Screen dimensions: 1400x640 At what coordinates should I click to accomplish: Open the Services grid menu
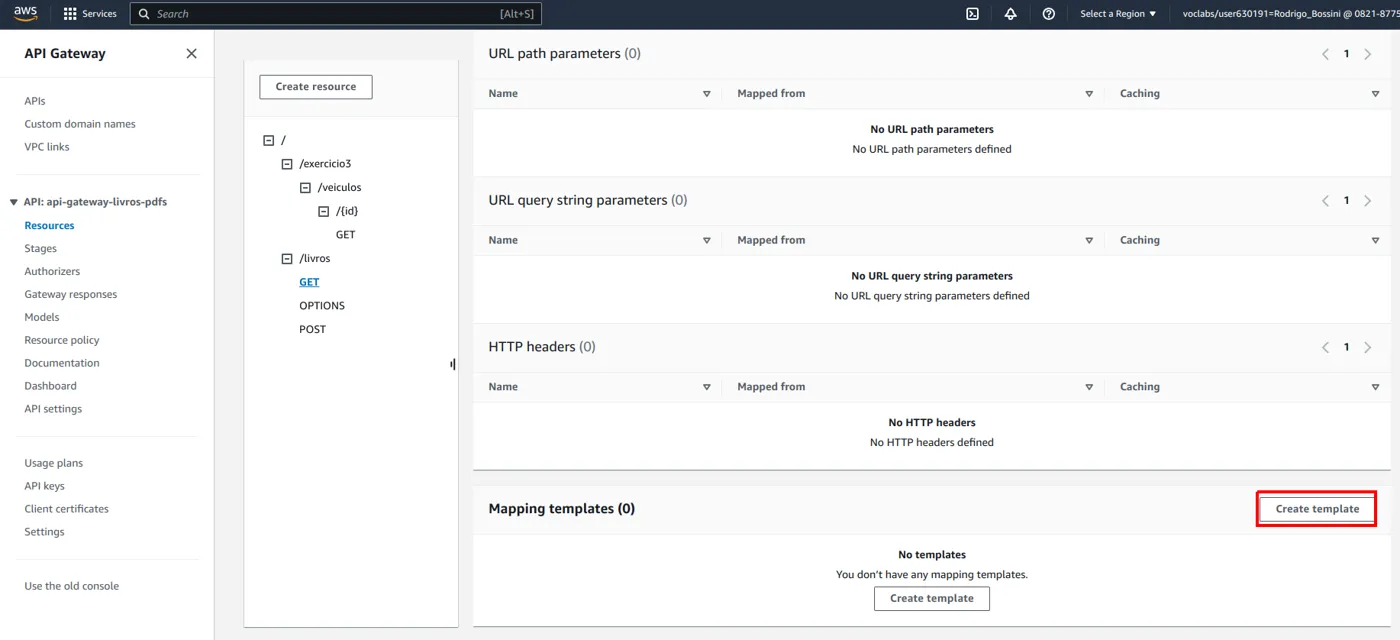pos(90,14)
